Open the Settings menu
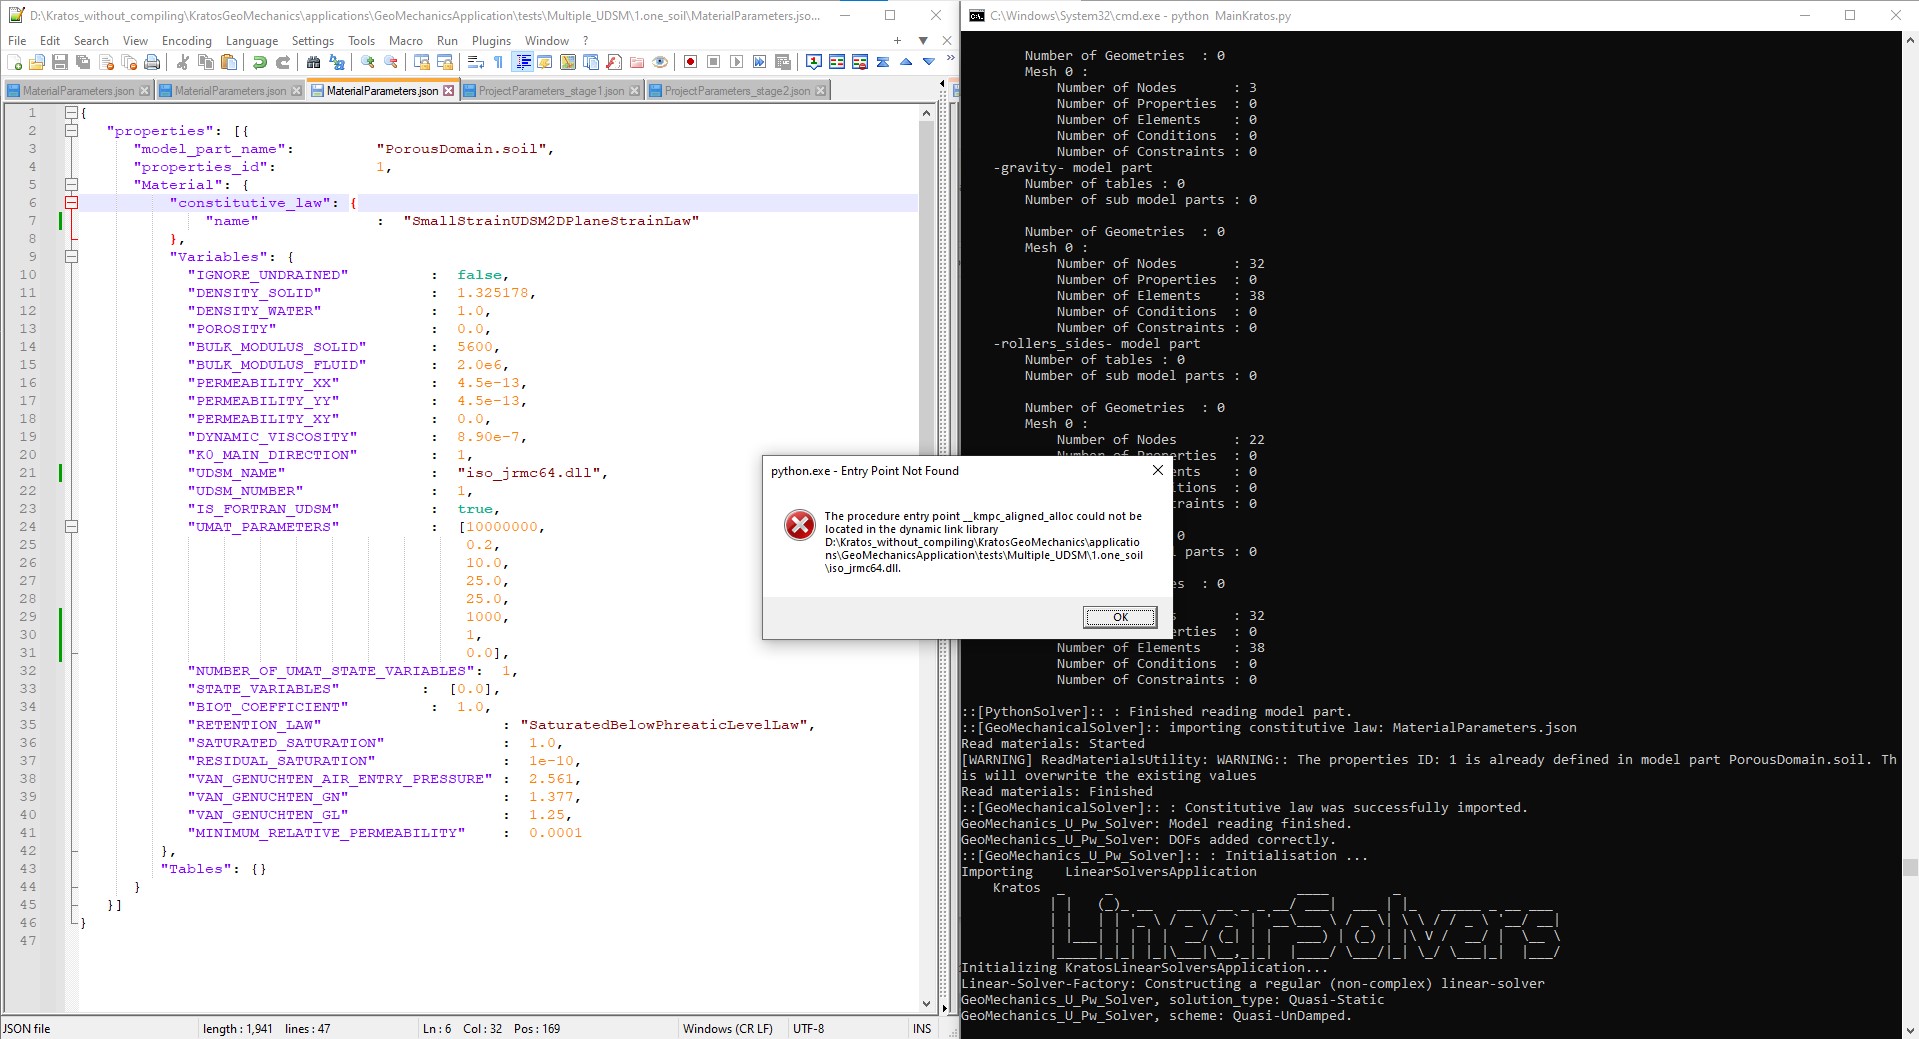The height and width of the screenshot is (1039, 1919). click(313, 41)
